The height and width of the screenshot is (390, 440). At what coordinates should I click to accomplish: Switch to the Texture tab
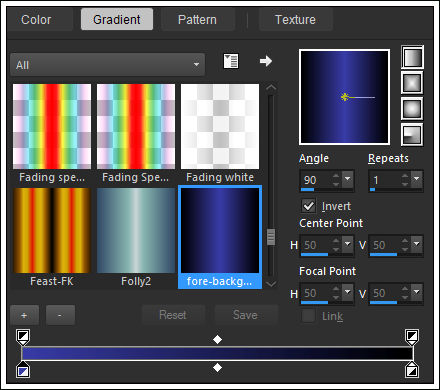[x=295, y=19]
